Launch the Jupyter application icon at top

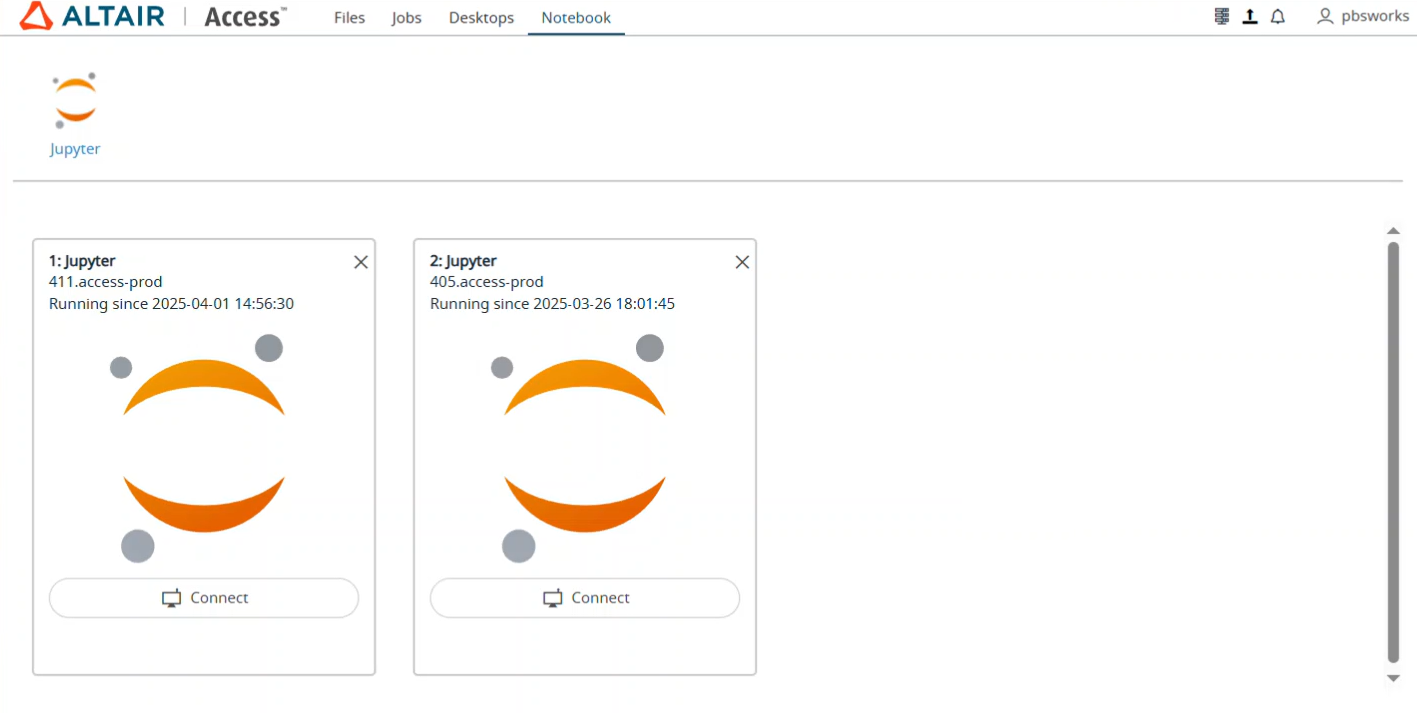click(x=75, y=100)
